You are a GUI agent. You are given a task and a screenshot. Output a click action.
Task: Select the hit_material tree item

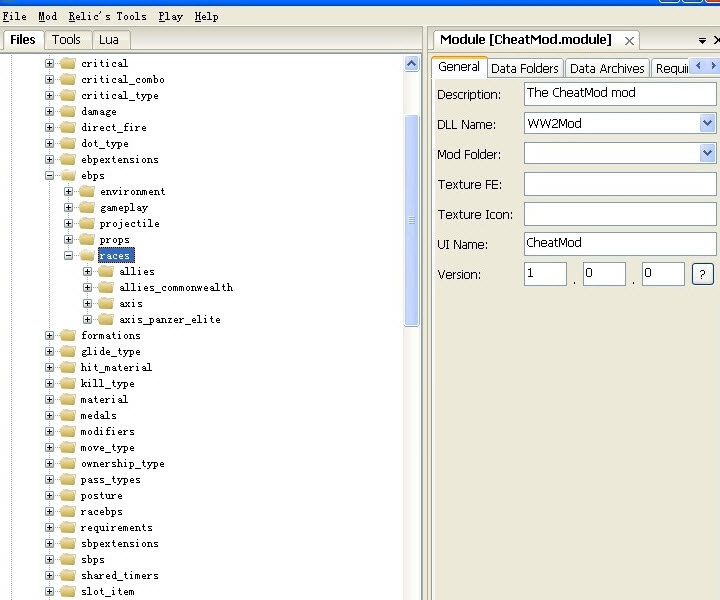point(116,368)
